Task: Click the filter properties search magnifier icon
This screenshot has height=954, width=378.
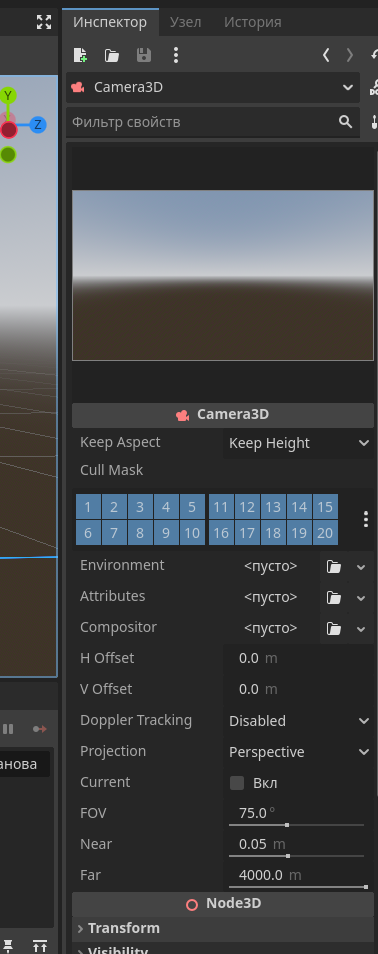Action: [346, 122]
